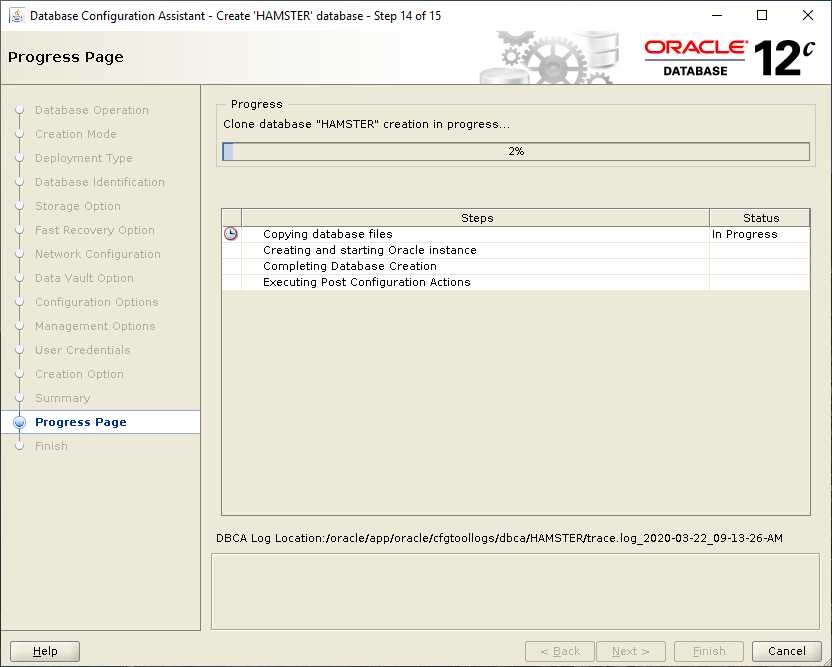Screen dimensions: 832x667
Task: Click the clock icon beside Copying database files
Action: point(231,233)
